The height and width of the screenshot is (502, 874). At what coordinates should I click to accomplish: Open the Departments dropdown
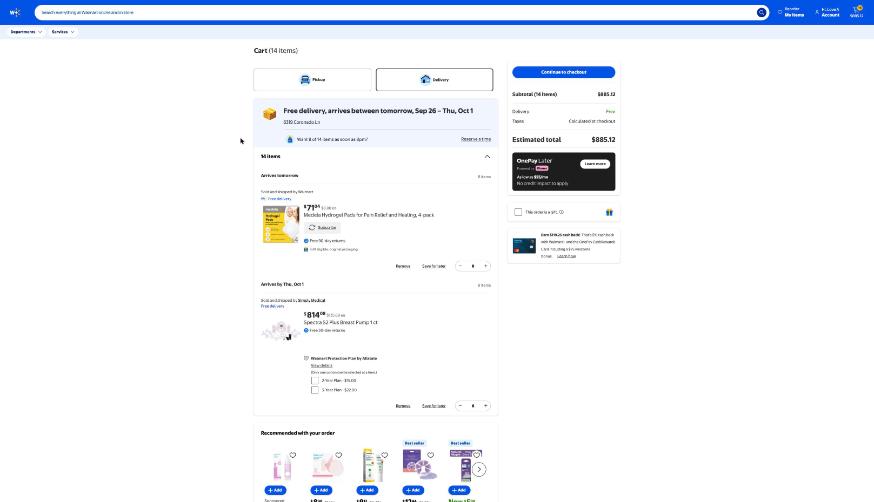point(26,32)
